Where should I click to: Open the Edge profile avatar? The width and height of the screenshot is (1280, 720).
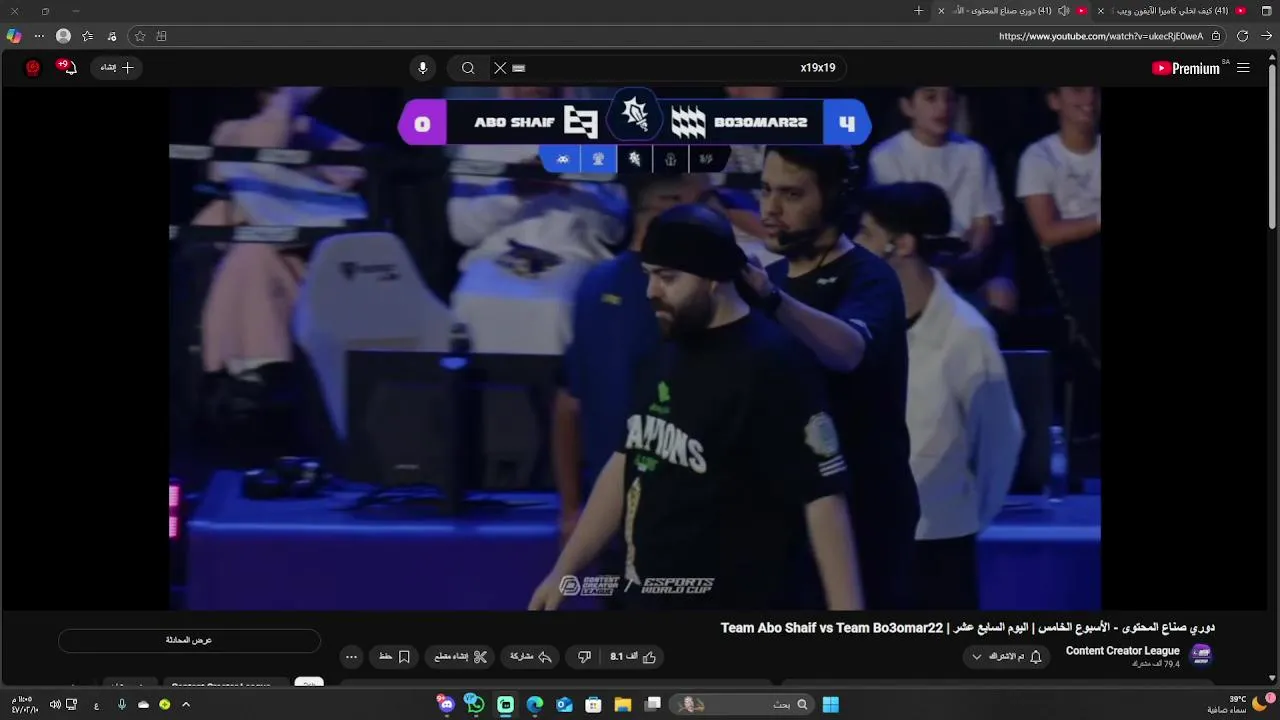click(63, 36)
